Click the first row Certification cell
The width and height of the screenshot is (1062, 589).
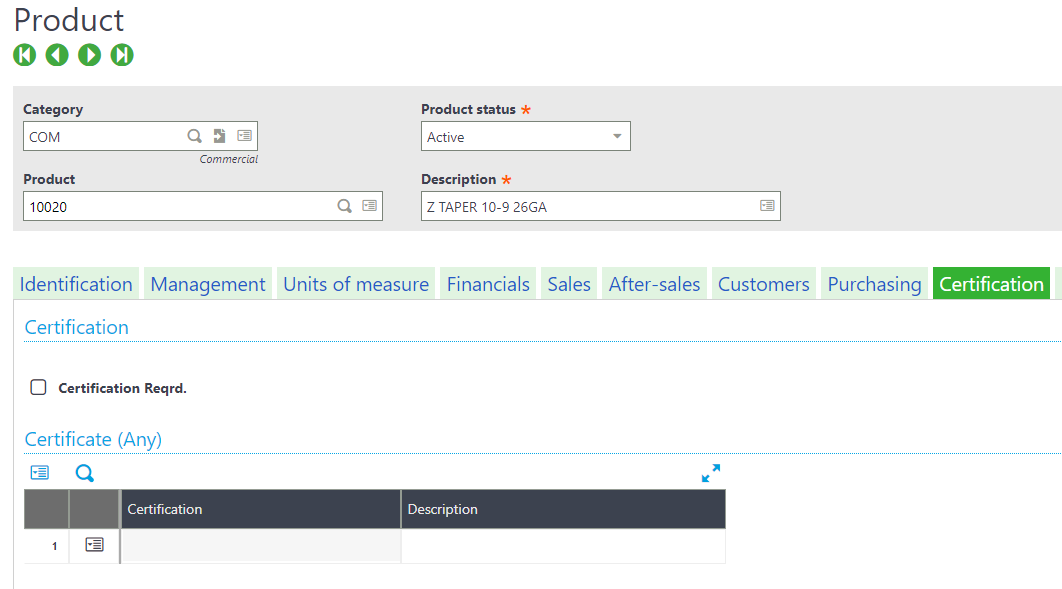pos(260,546)
